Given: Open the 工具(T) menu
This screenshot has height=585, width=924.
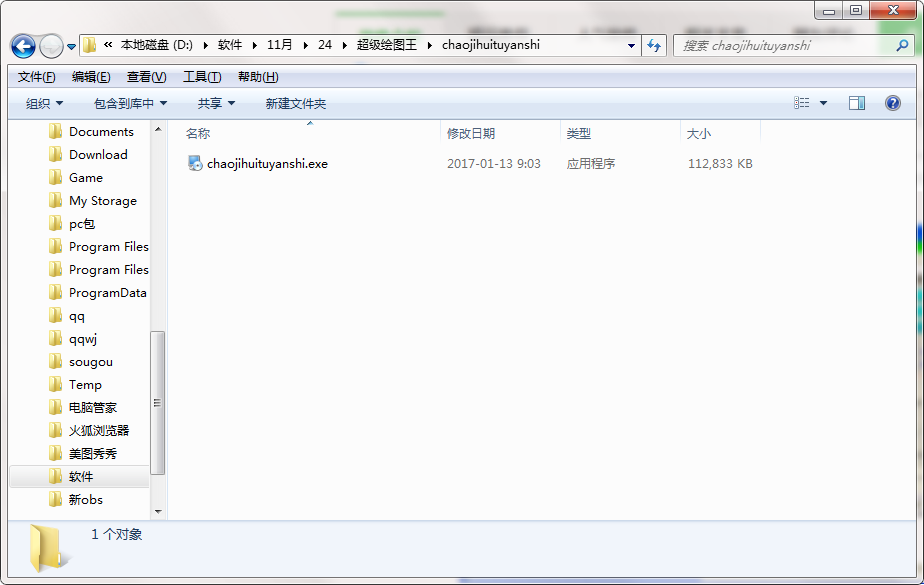Looking at the screenshot, I should tap(201, 77).
